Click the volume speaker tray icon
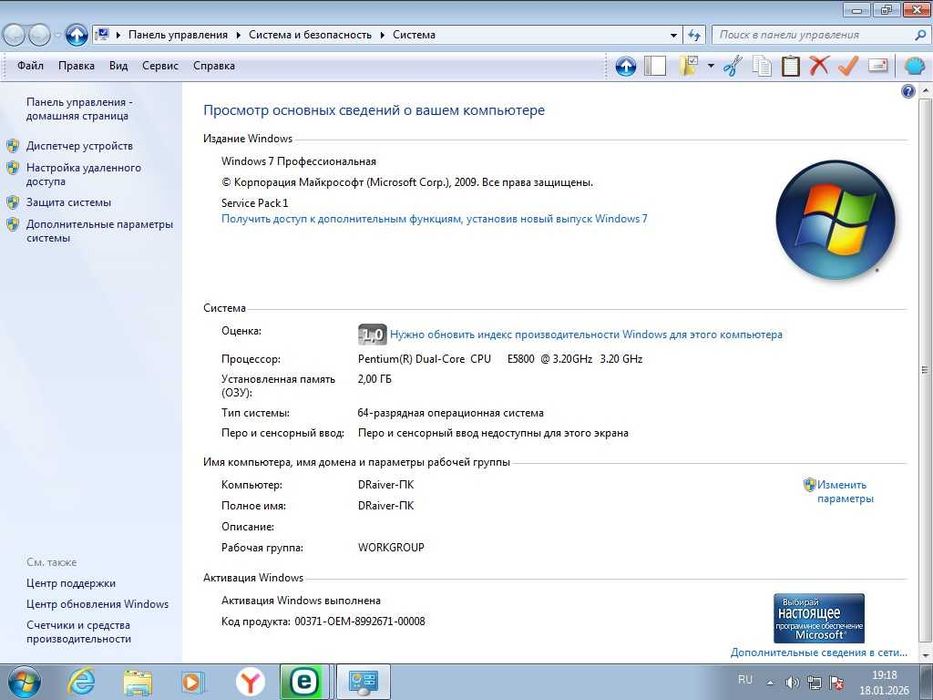Screen dimensions: 933x700 coord(792,682)
